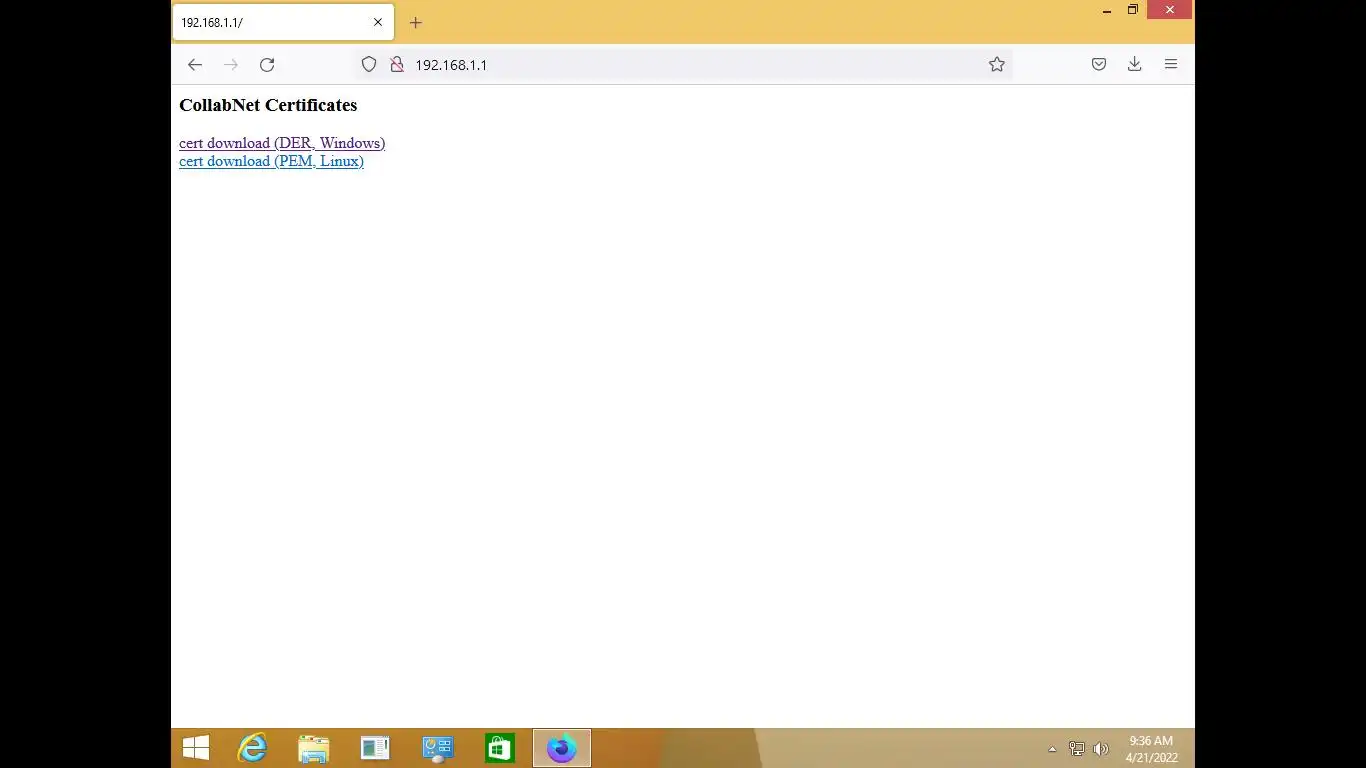Image resolution: width=1366 pixels, height=768 pixels.
Task: Open a new tab with plus button
Action: pyautogui.click(x=416, y=22)
